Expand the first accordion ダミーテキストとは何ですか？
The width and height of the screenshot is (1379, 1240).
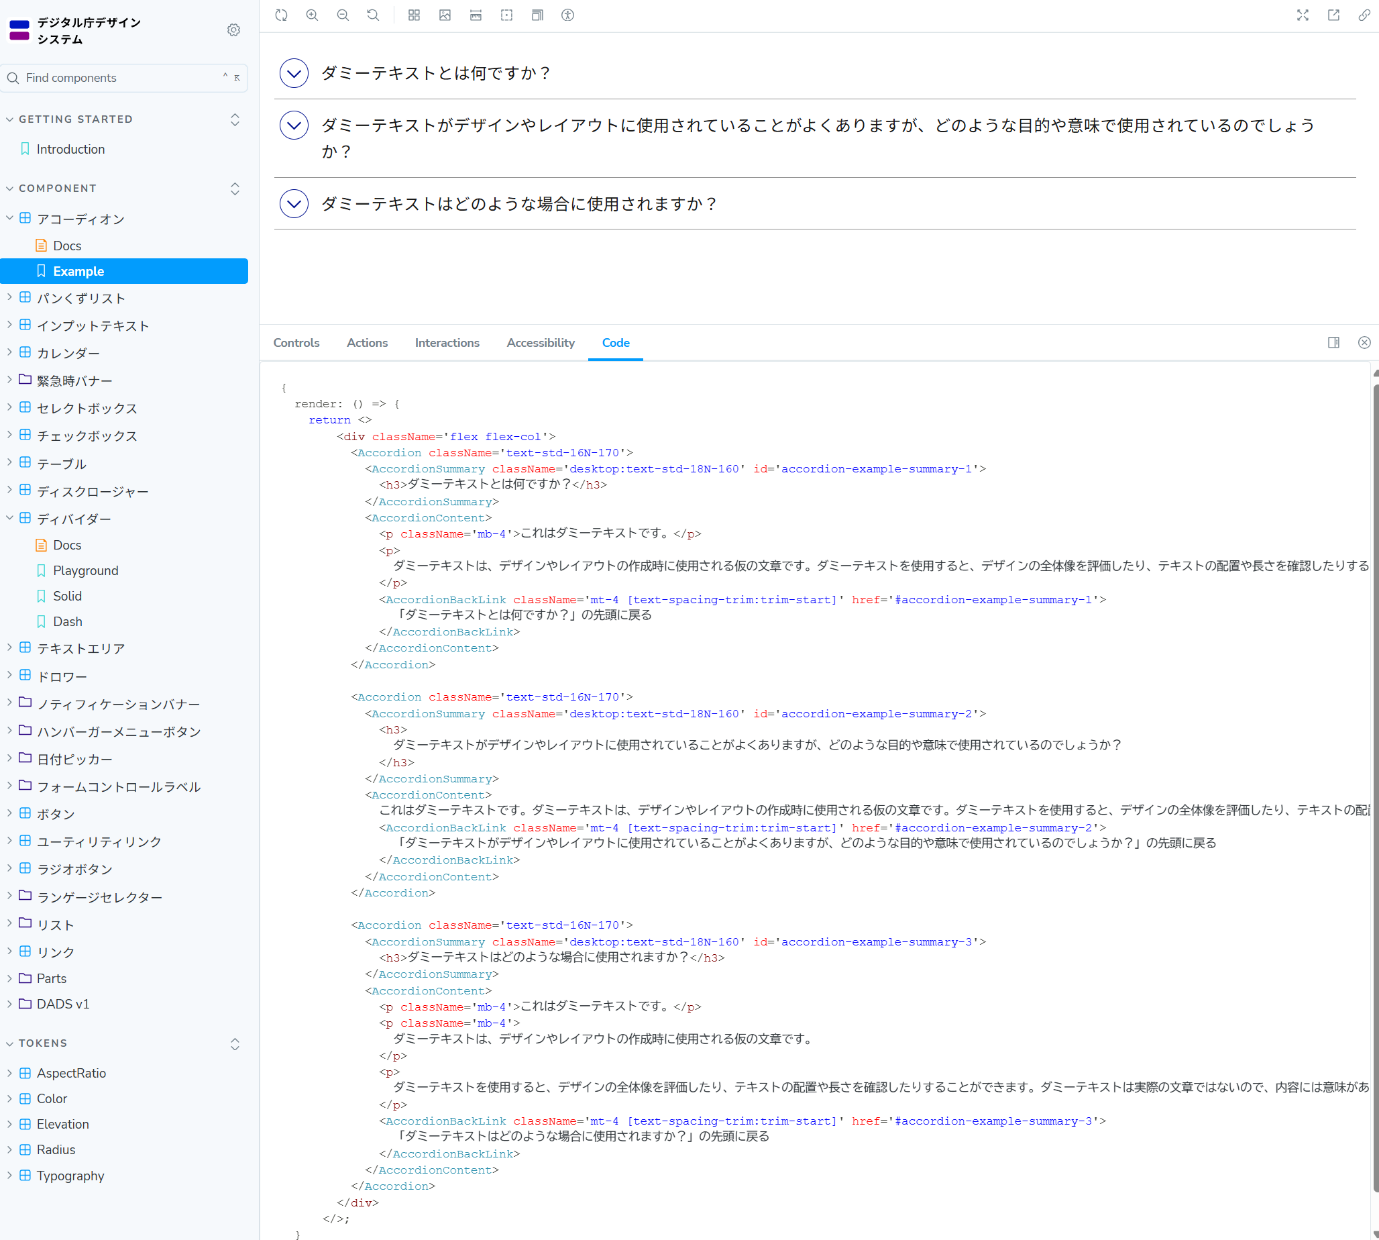point(294,73)
